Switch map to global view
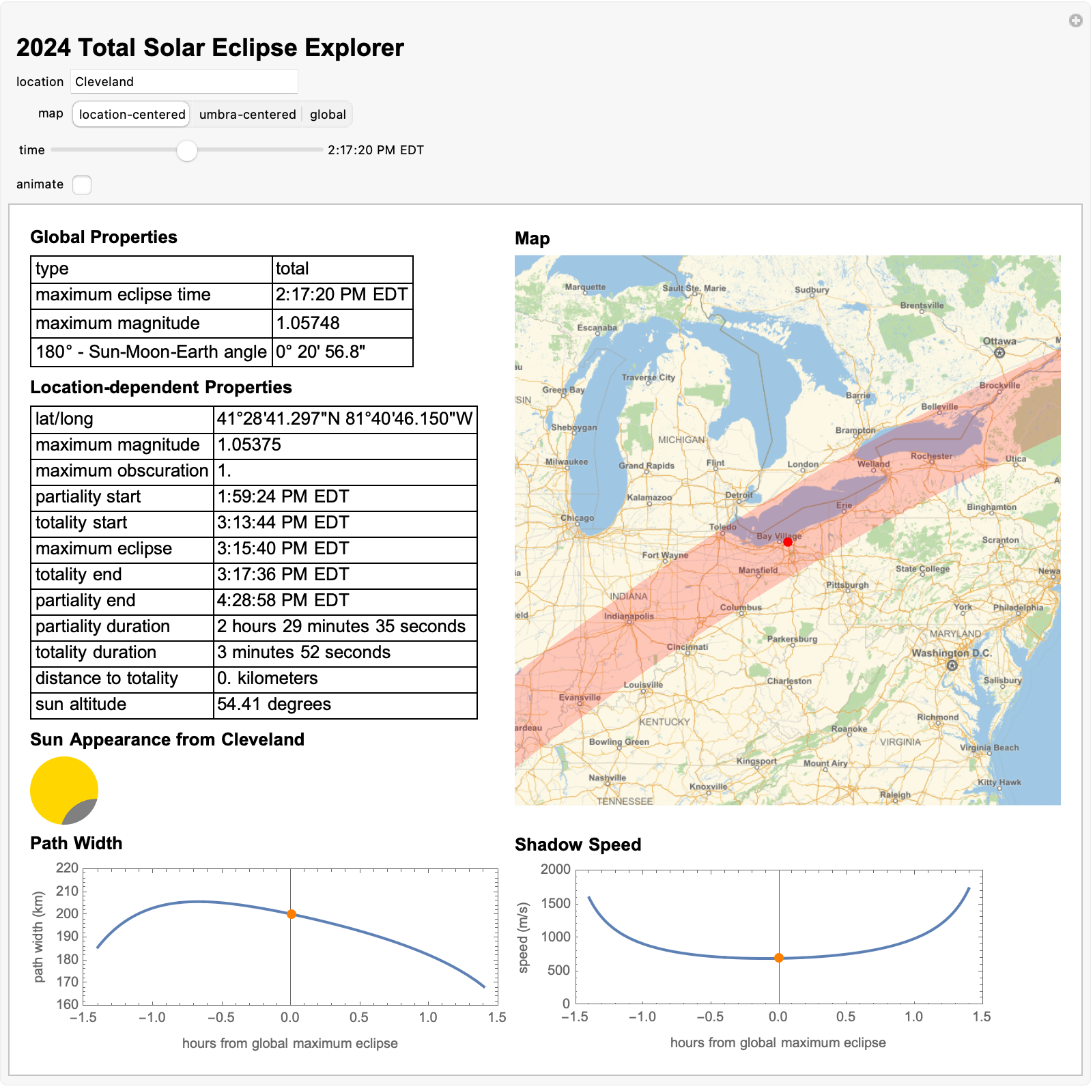 [x=327, y=114]
